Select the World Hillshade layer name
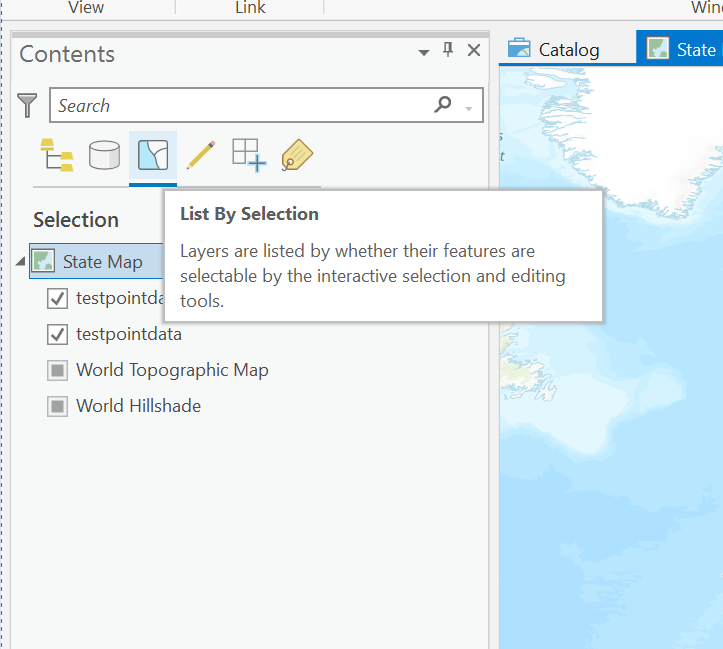 point(138,406)
